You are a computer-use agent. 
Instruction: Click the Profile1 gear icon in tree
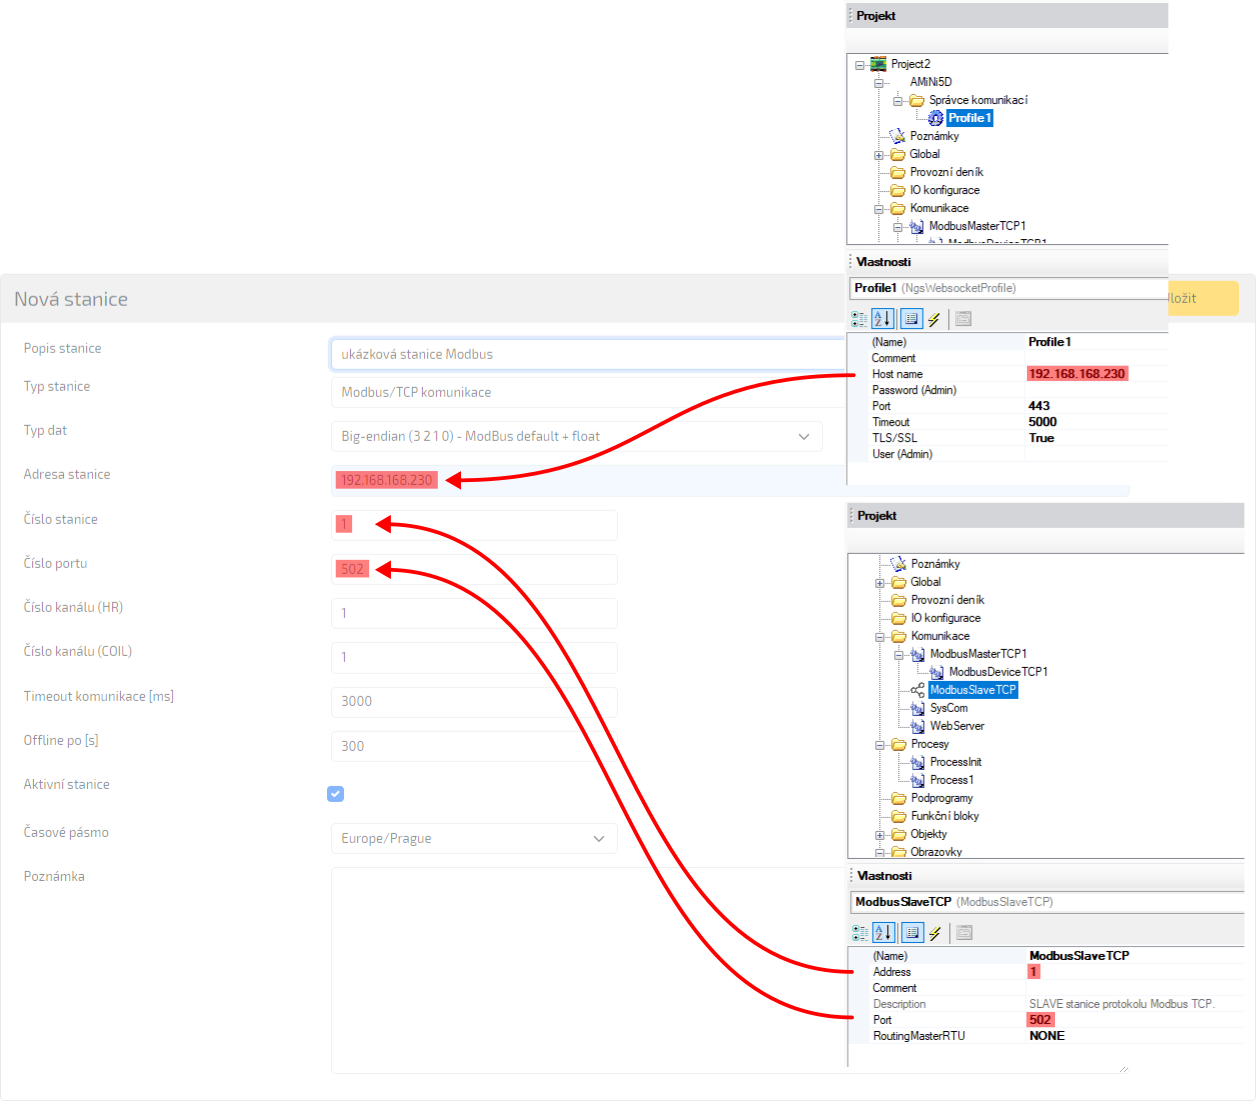936,118
